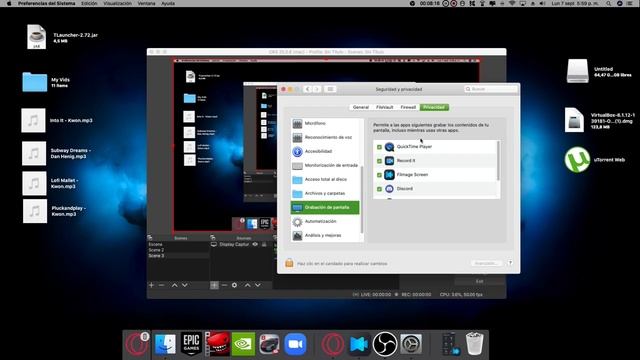Select Micrófono in the privacy list
The image size is (640, 360).
pyautogui.click(x=326, y=123)
